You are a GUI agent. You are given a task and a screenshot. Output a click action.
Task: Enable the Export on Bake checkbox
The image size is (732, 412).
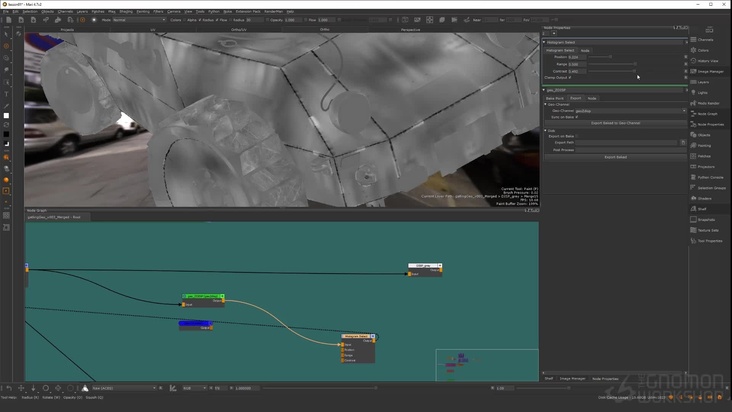pyautogui.click(x=577, y=136)
